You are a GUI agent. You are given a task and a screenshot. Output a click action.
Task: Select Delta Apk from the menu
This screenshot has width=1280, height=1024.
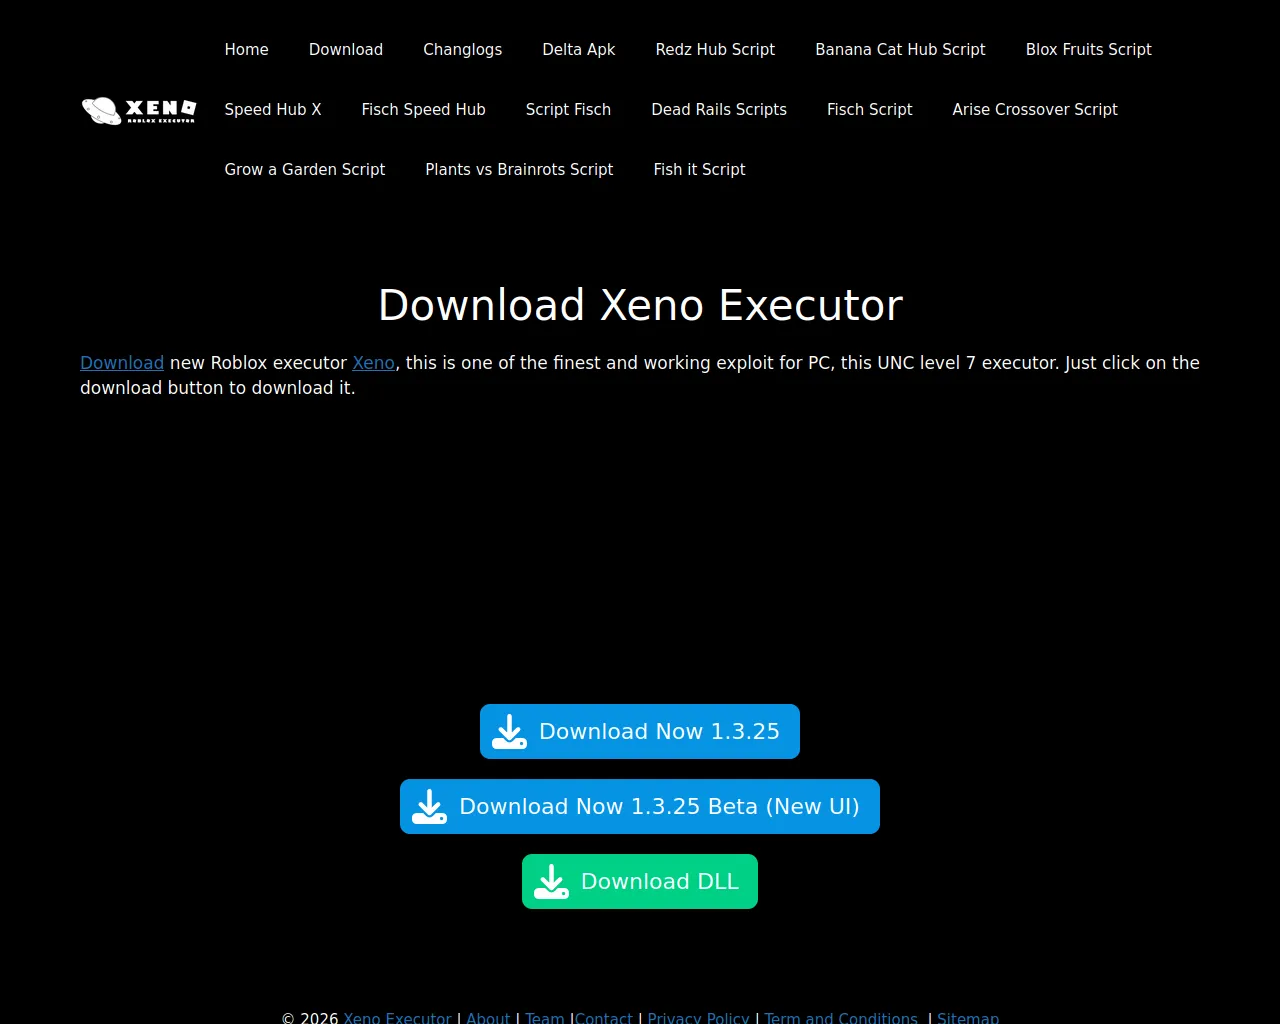click(579, 50)
